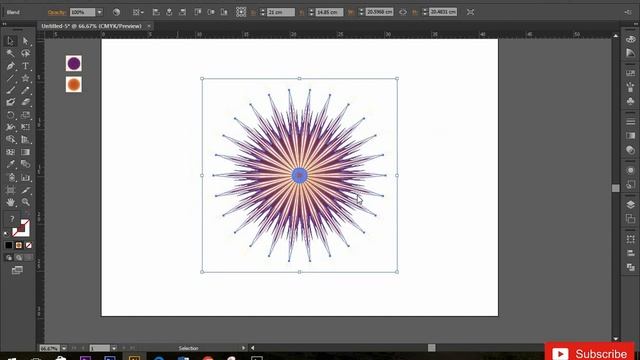
Task: Select the Width tool
Action: click(x=11, y=127)
